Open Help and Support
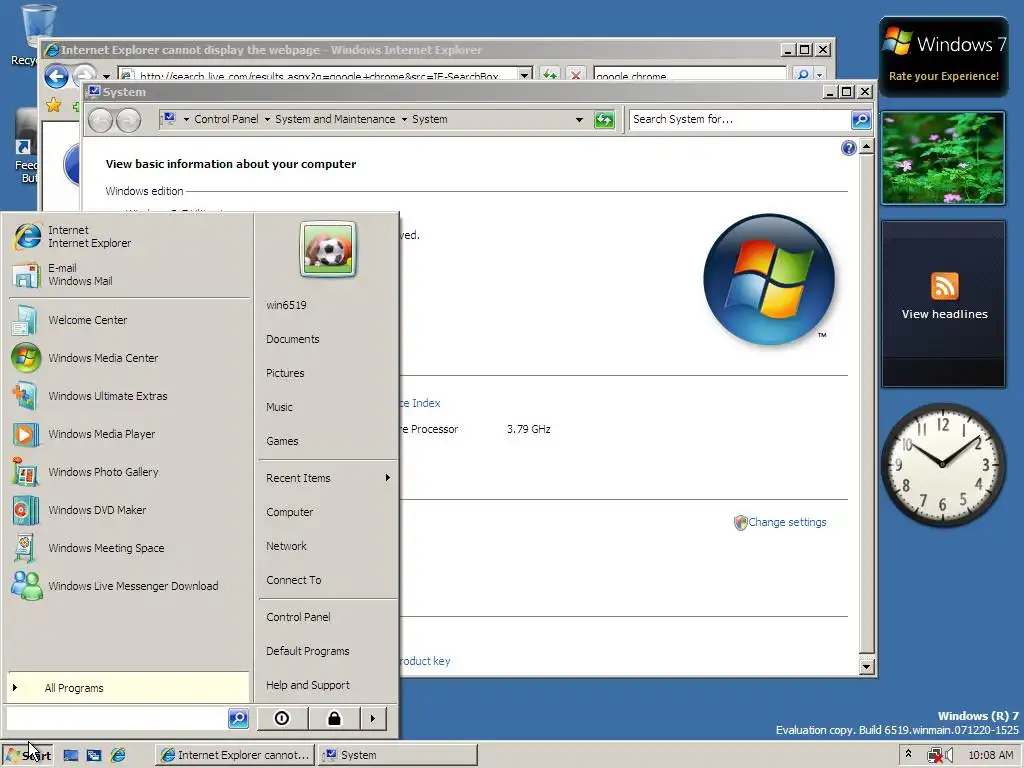Image resolution: width=1024 pixels, height=768 pixels. [x=328, y=685]
